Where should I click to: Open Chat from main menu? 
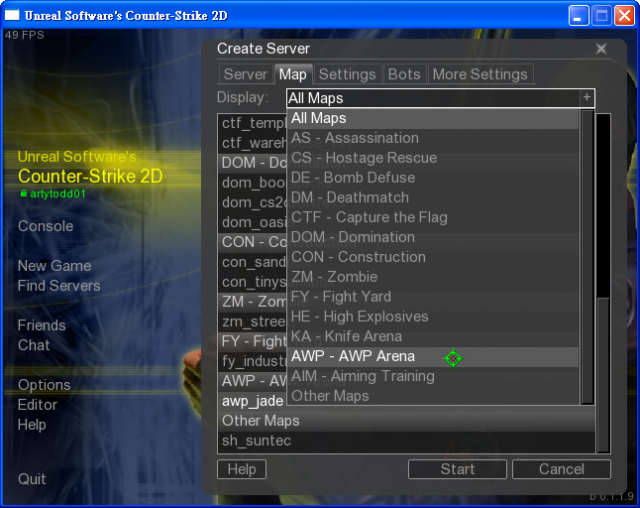[x=34, y=345]
